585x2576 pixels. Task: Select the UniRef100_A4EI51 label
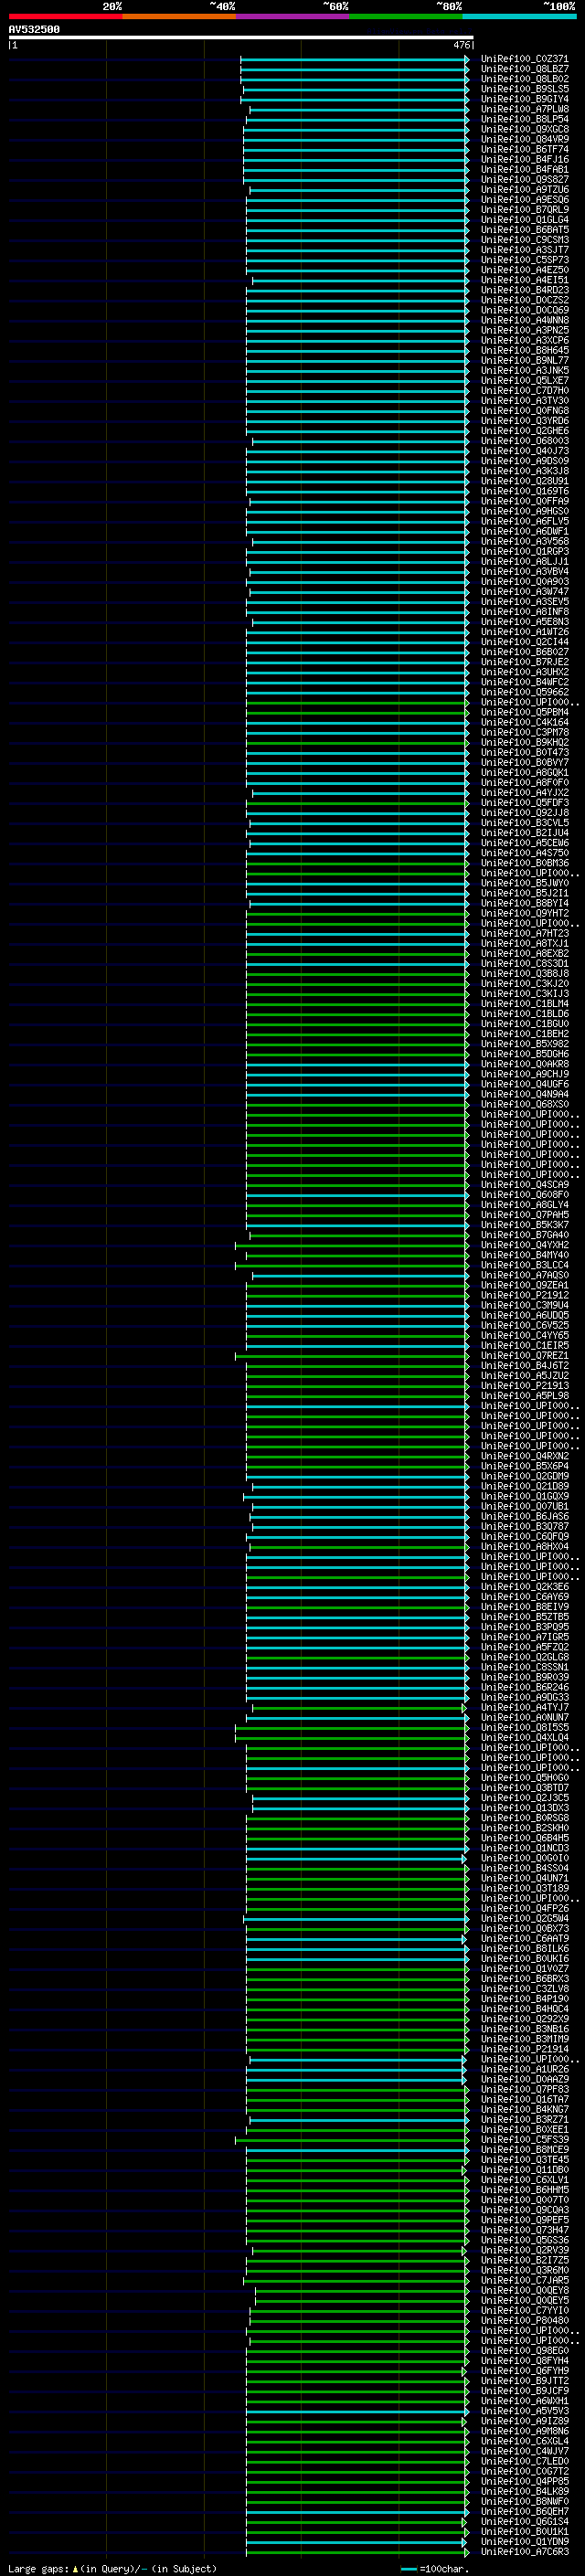[525, 280]
